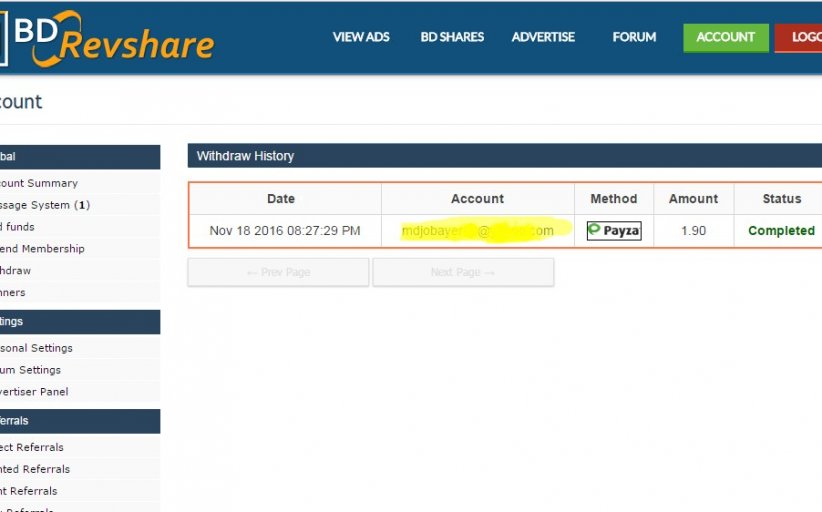Viewport: 822px width, 512px height.
Task: Go to the Advertise page
Action: (543, 37)
